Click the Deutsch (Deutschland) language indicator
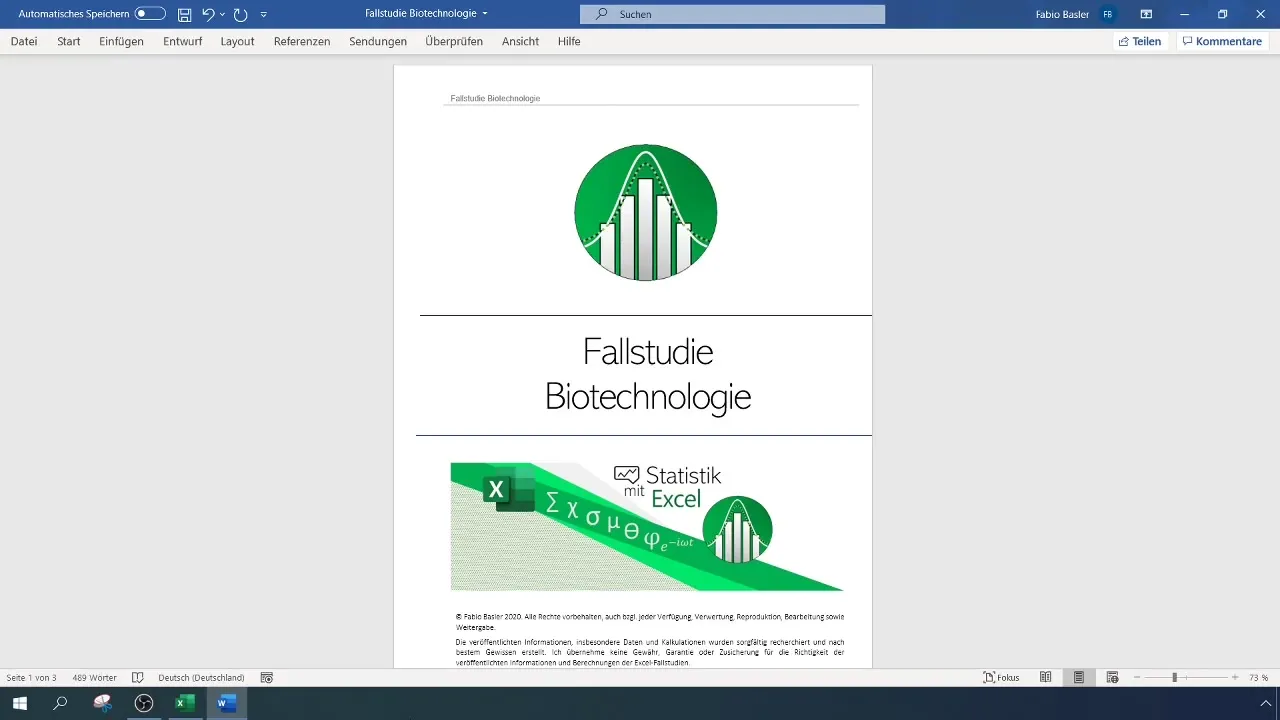Viewport: 1280px width, 720px height. point(201,677)
